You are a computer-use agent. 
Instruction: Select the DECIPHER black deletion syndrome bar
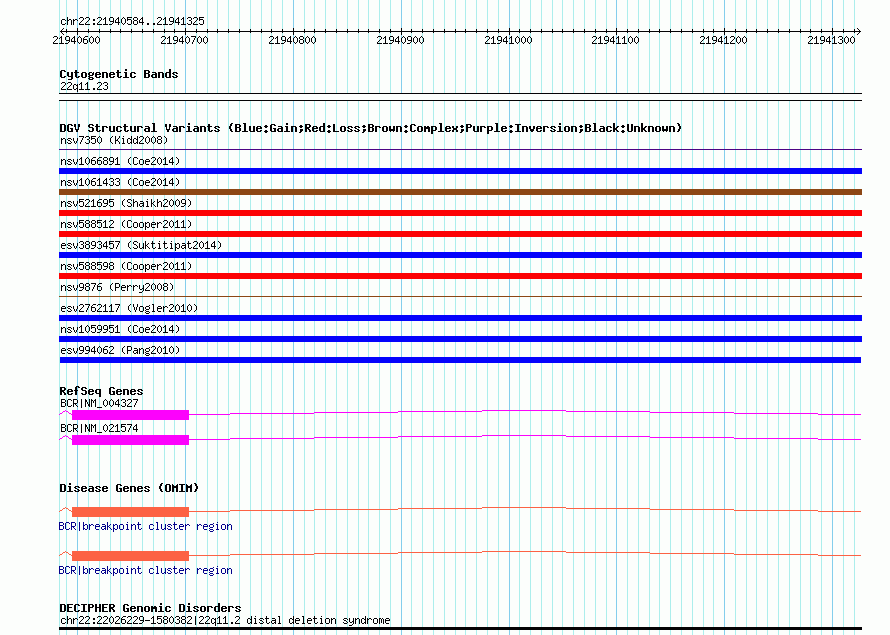click(460, 629)
